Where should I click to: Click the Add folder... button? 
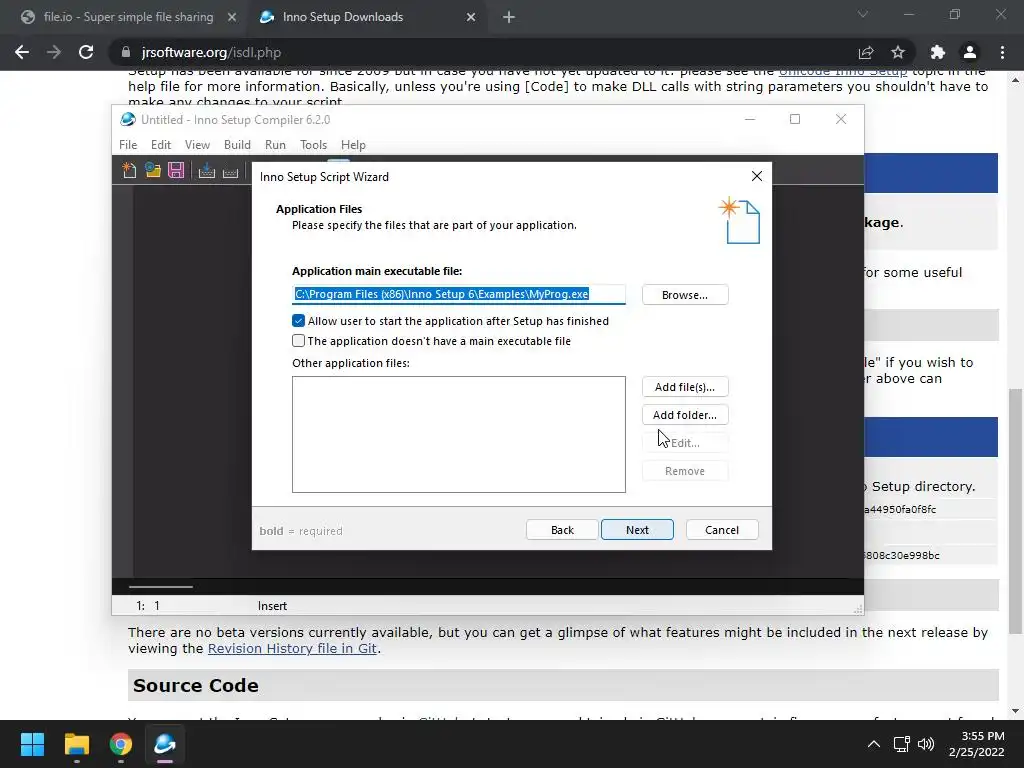(685, 415)
